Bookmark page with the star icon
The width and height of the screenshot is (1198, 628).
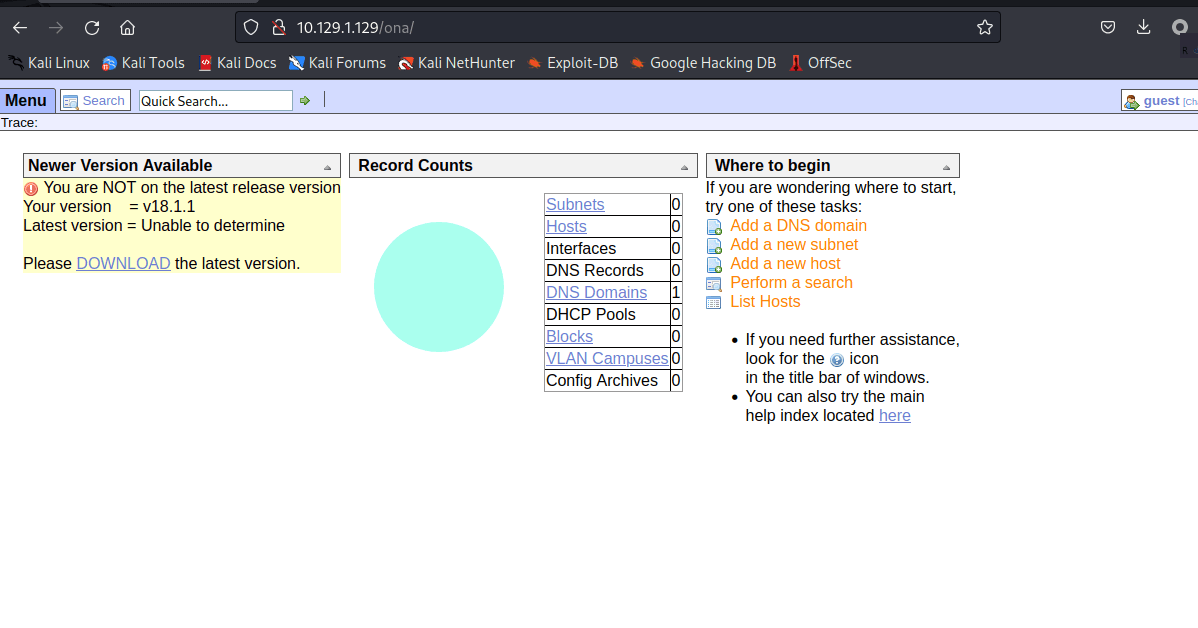click(x=985, y=28)
